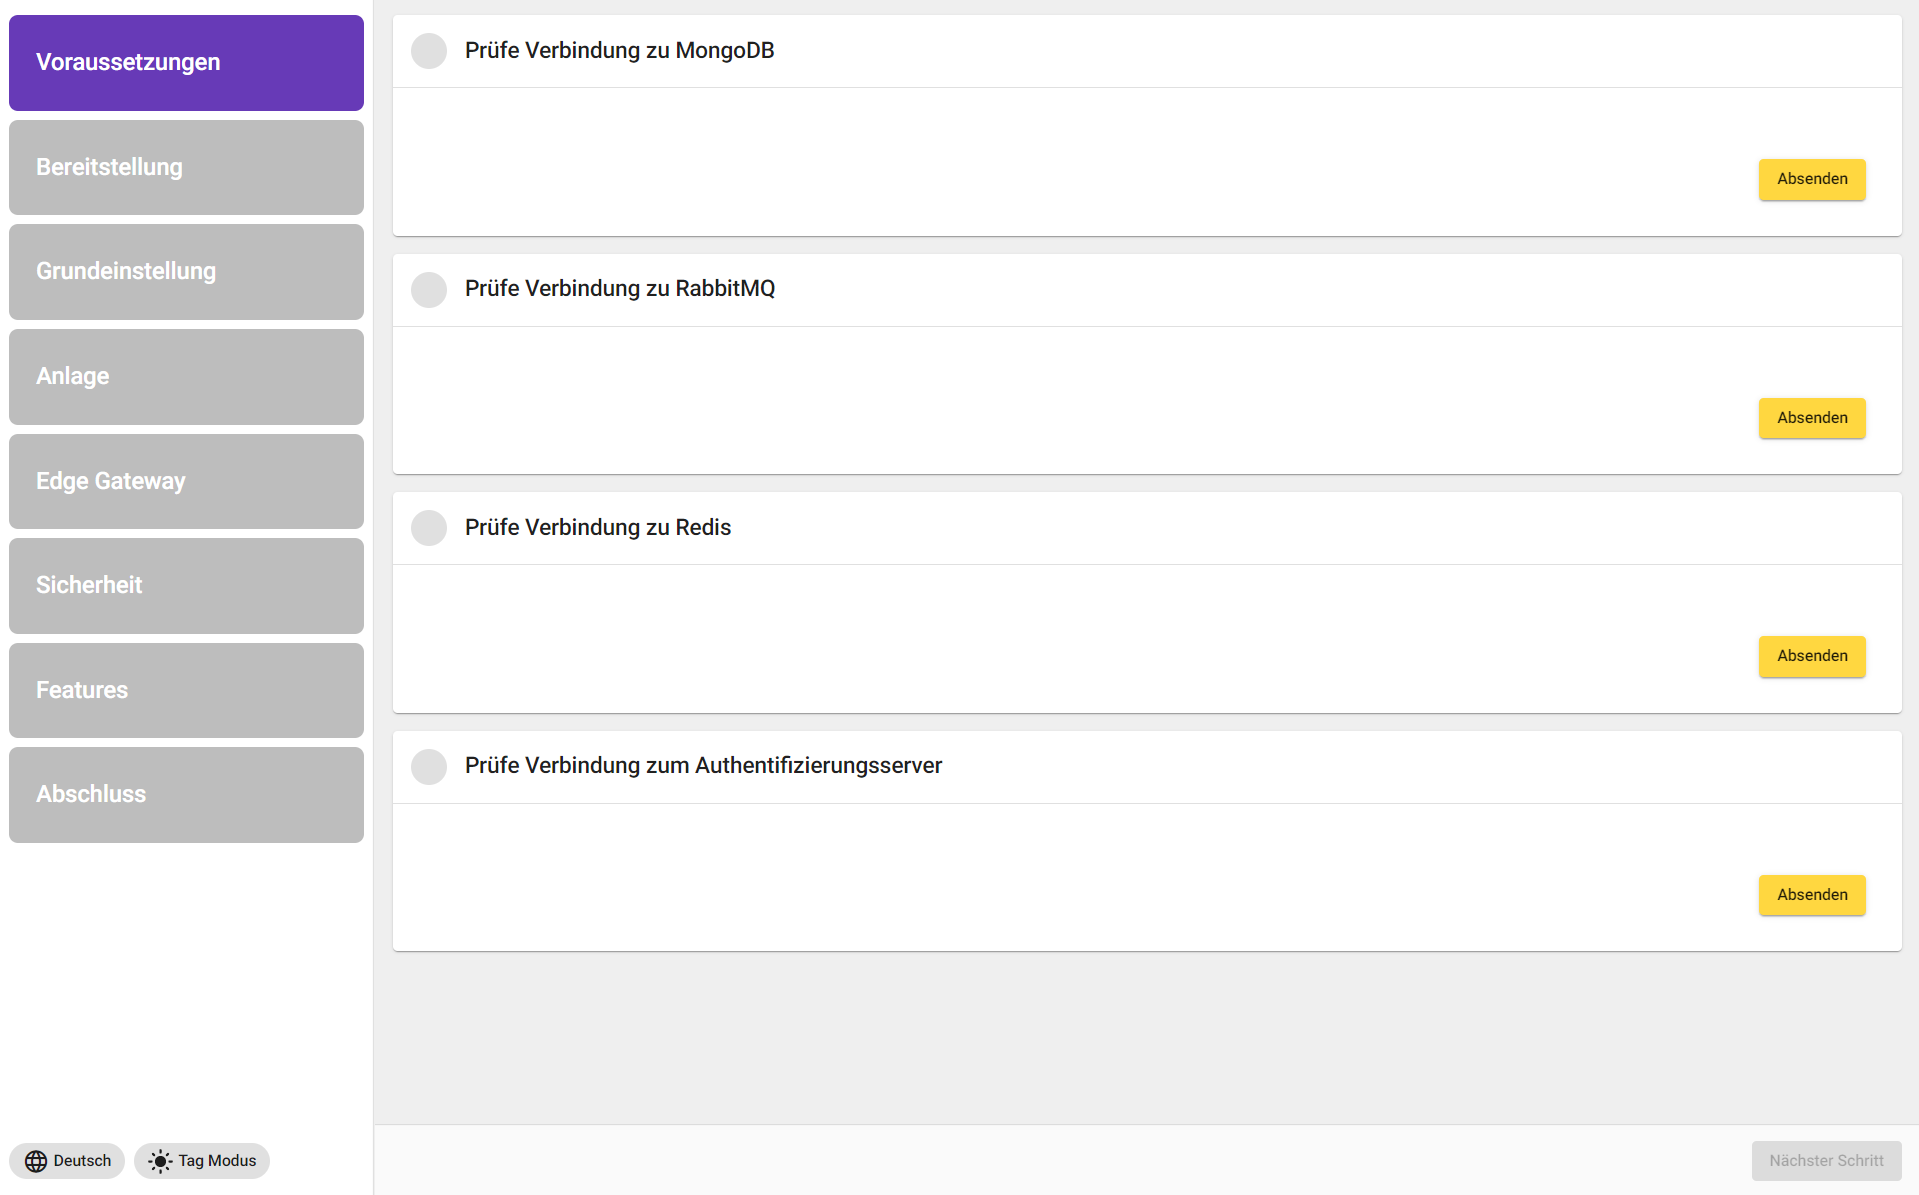Toggle the Tag Modus theme switch
The image size is (1919, 1195).
click(202, 1161)
